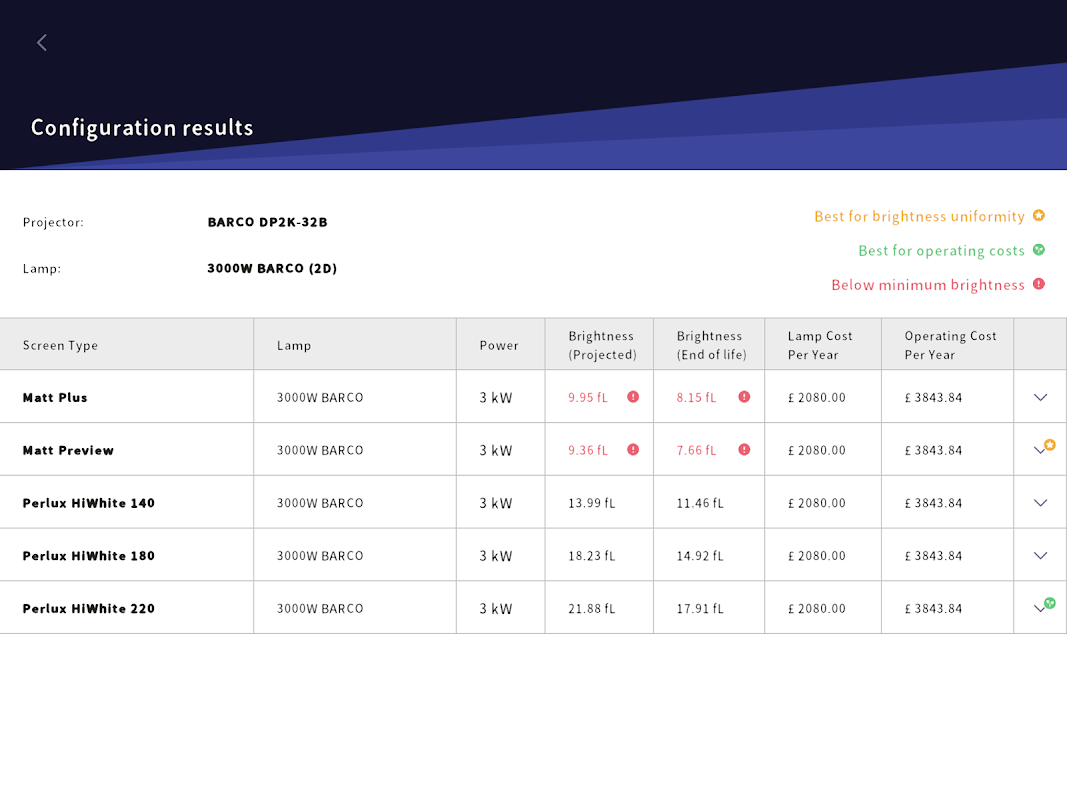Click the 'Configuration results' page title

[x=142, y=128]
